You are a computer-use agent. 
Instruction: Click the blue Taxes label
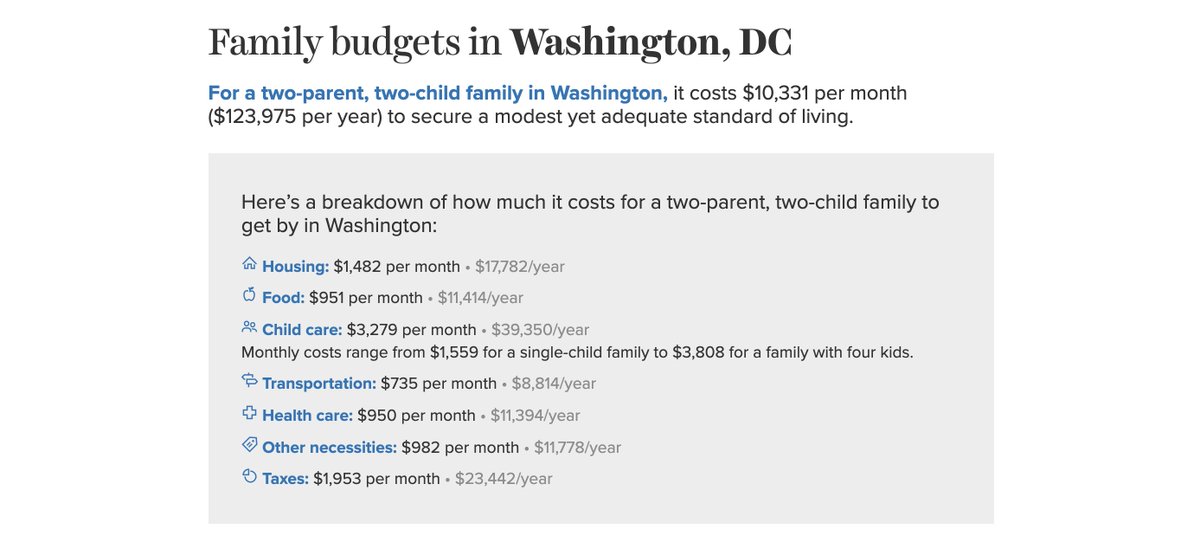285,479
